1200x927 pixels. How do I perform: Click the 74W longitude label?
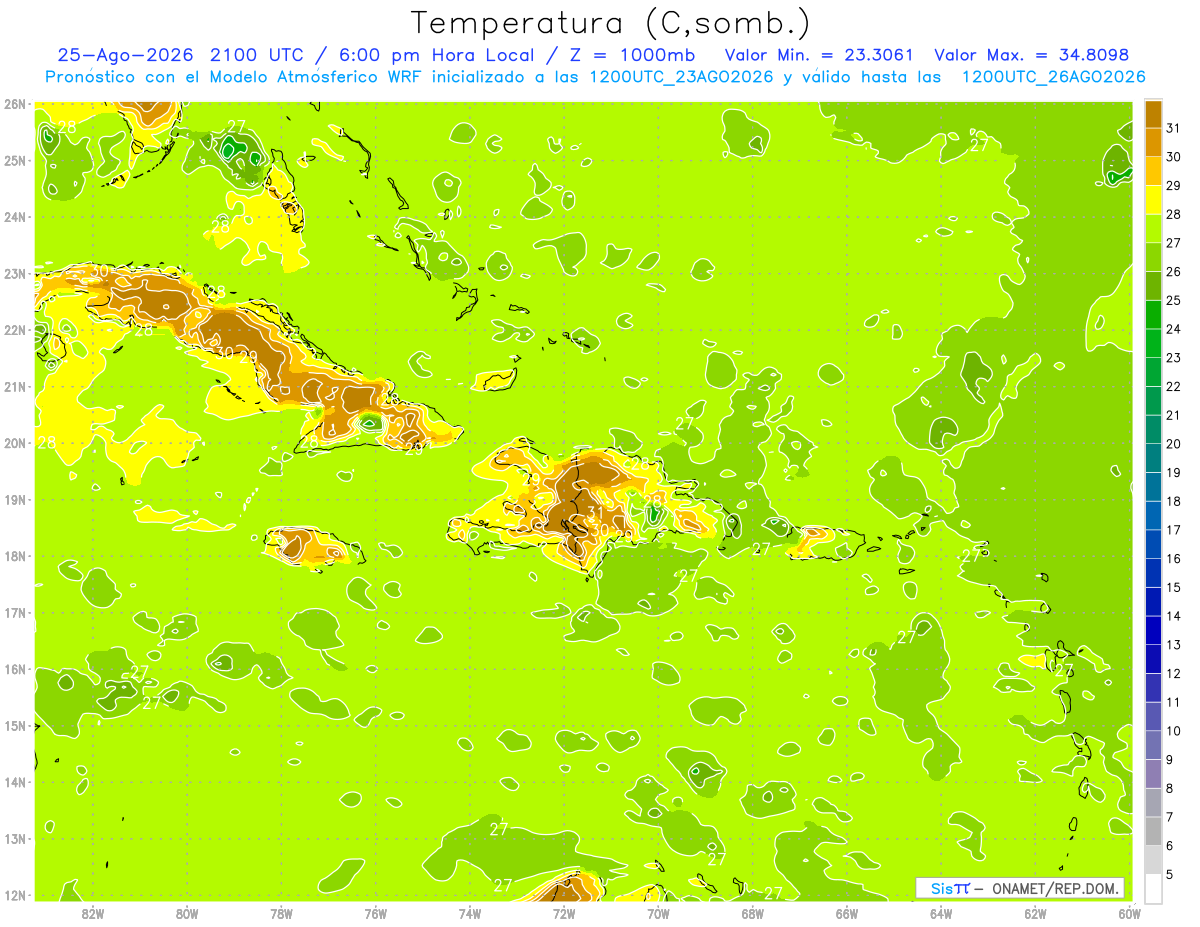tap(469, 913)
